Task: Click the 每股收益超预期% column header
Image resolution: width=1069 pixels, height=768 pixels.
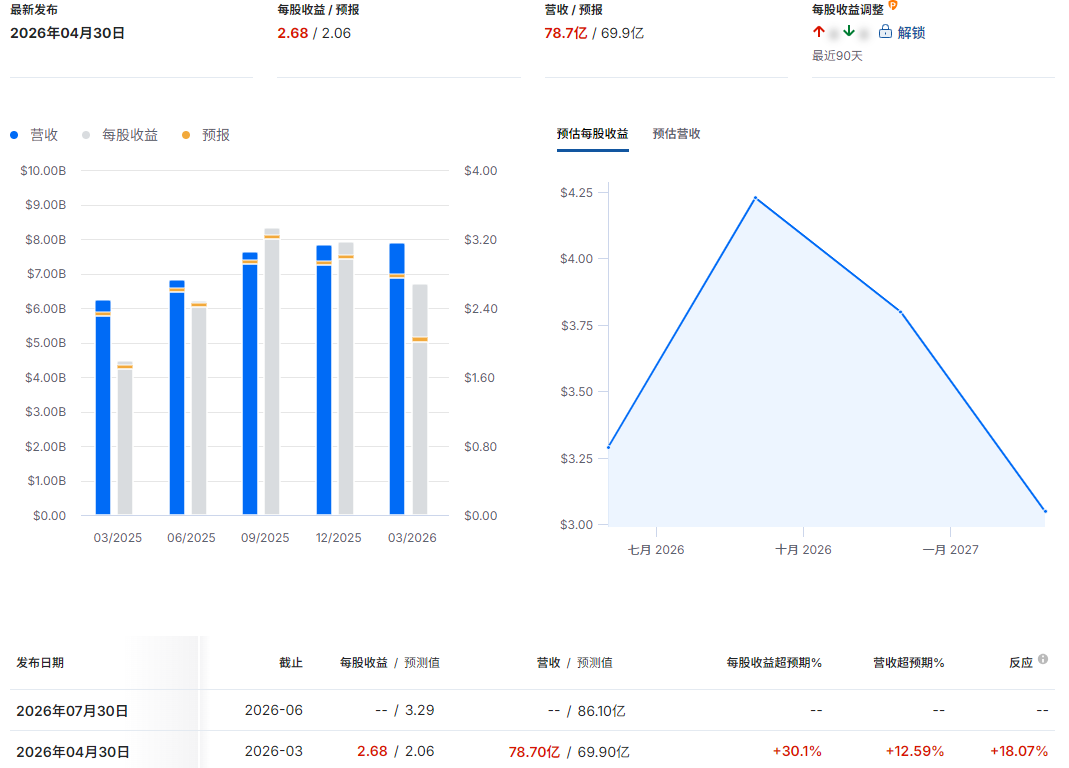Action: click(774, 663)
